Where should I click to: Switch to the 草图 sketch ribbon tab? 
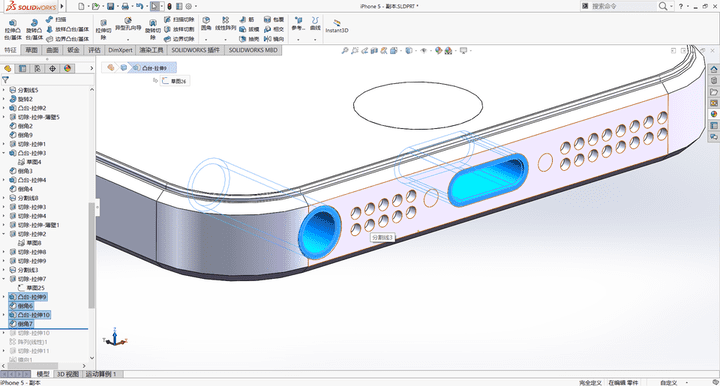(x=32, y=50)
